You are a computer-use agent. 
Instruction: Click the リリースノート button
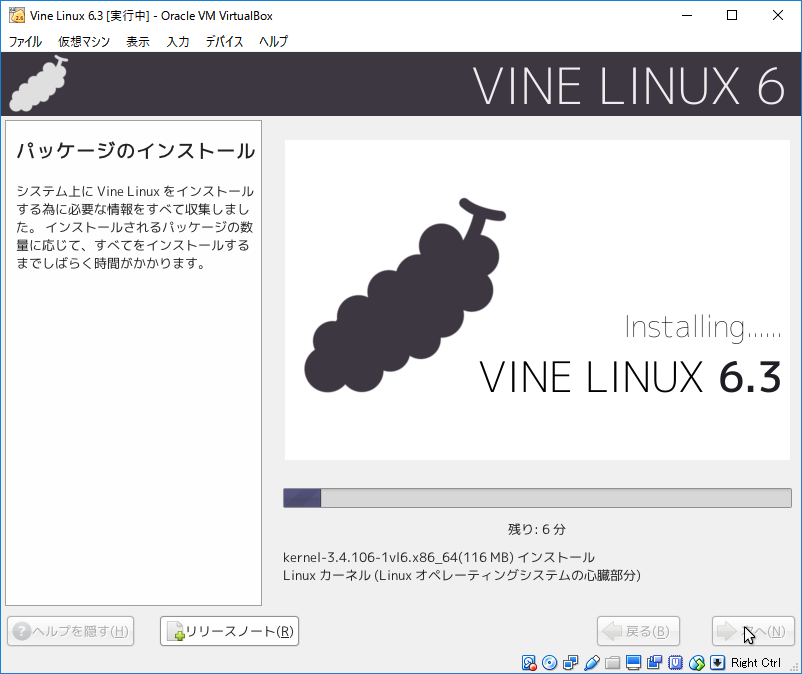228,631
